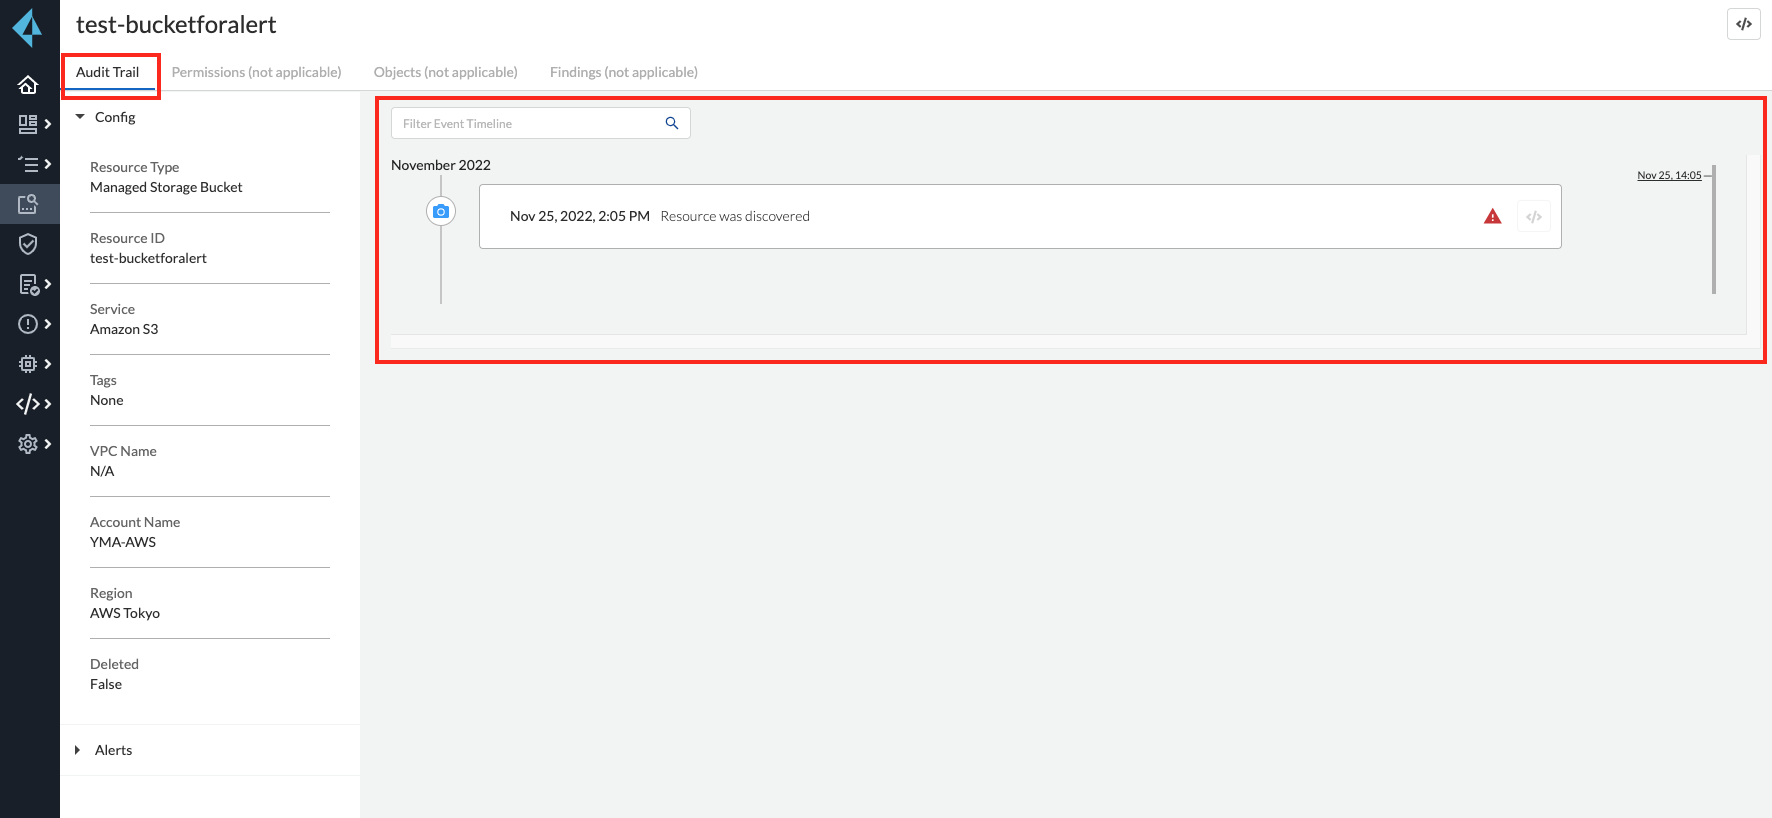This screenshot has width=1772, height=818.
Task: Click the code view button at top right
Action: (x=1744, y=24)
